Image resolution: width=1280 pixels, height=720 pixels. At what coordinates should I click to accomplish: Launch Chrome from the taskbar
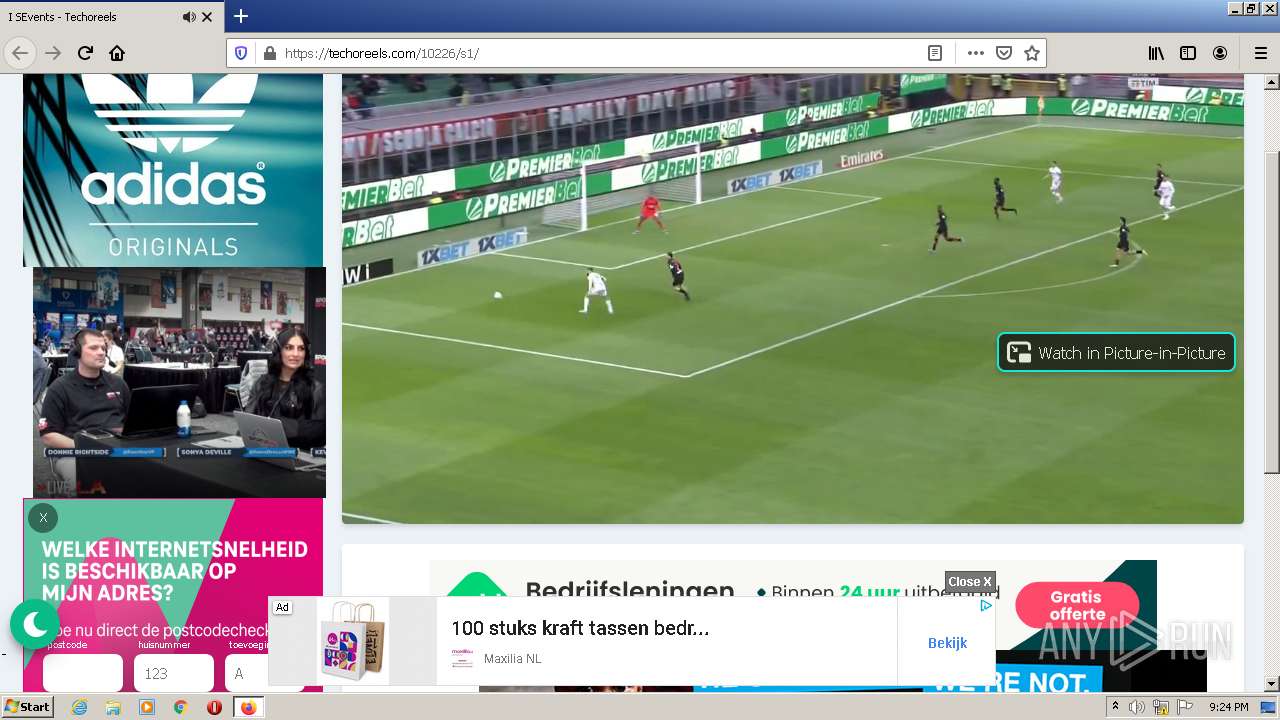tap(180, 707)
